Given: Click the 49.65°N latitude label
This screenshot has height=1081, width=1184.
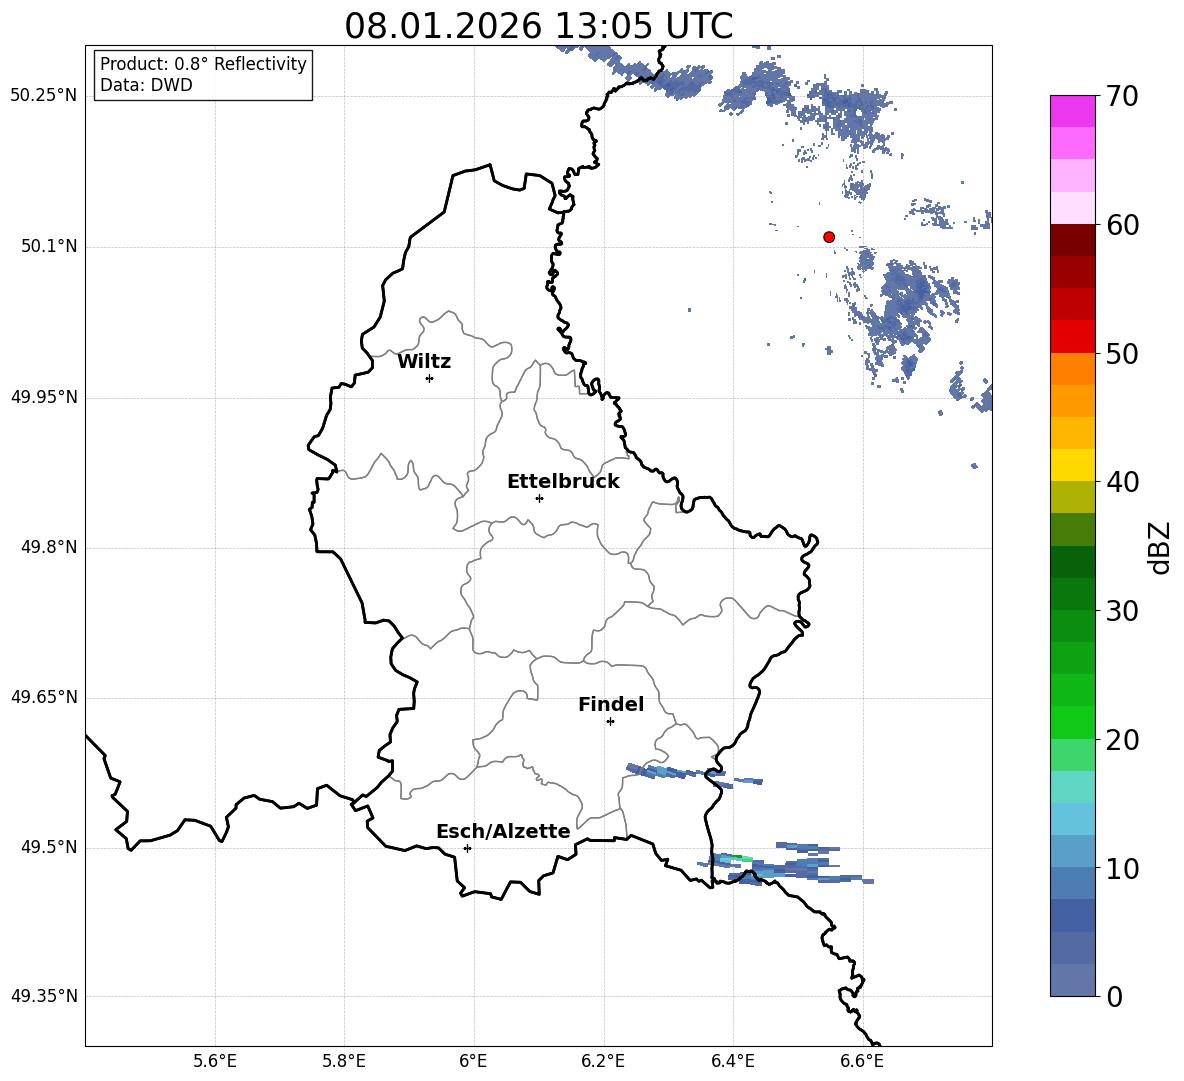Looking at the screenshot, I should pyautogui.click(x=44, y=696).
